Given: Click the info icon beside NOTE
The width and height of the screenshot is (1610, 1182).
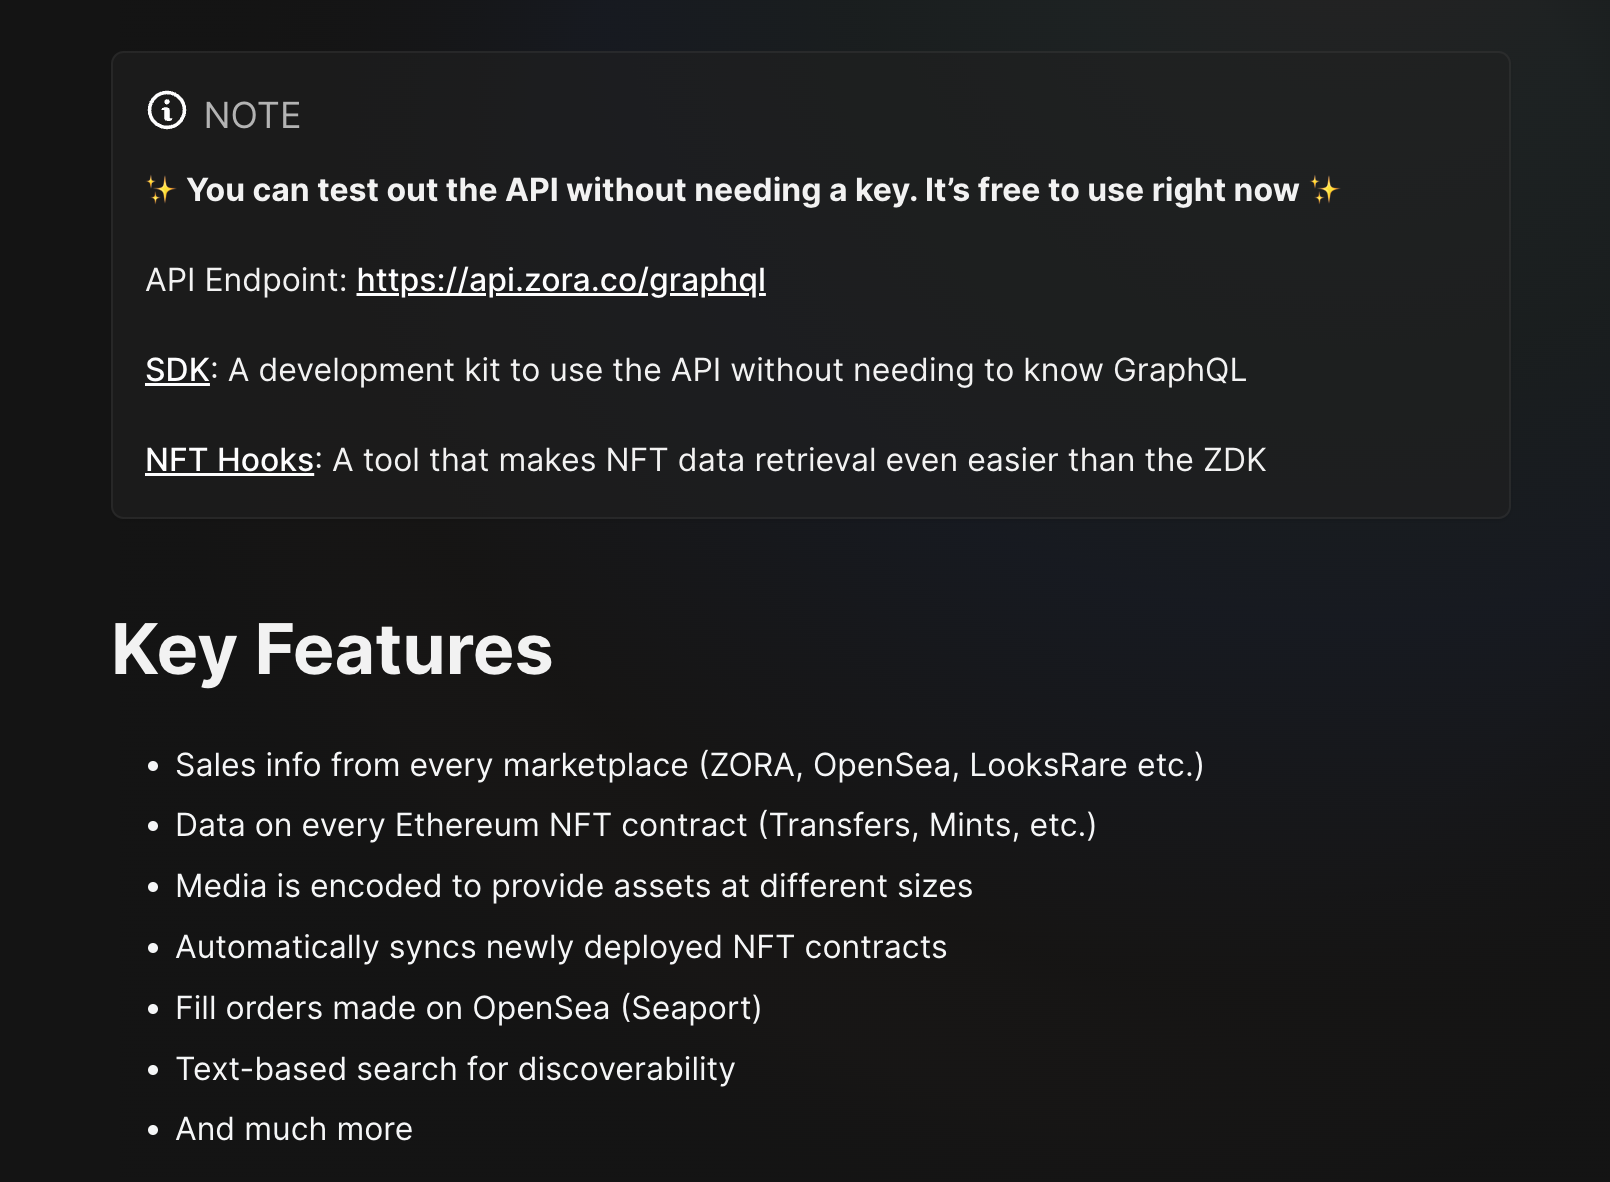Looking at the screenshot, I should point(167,110).
